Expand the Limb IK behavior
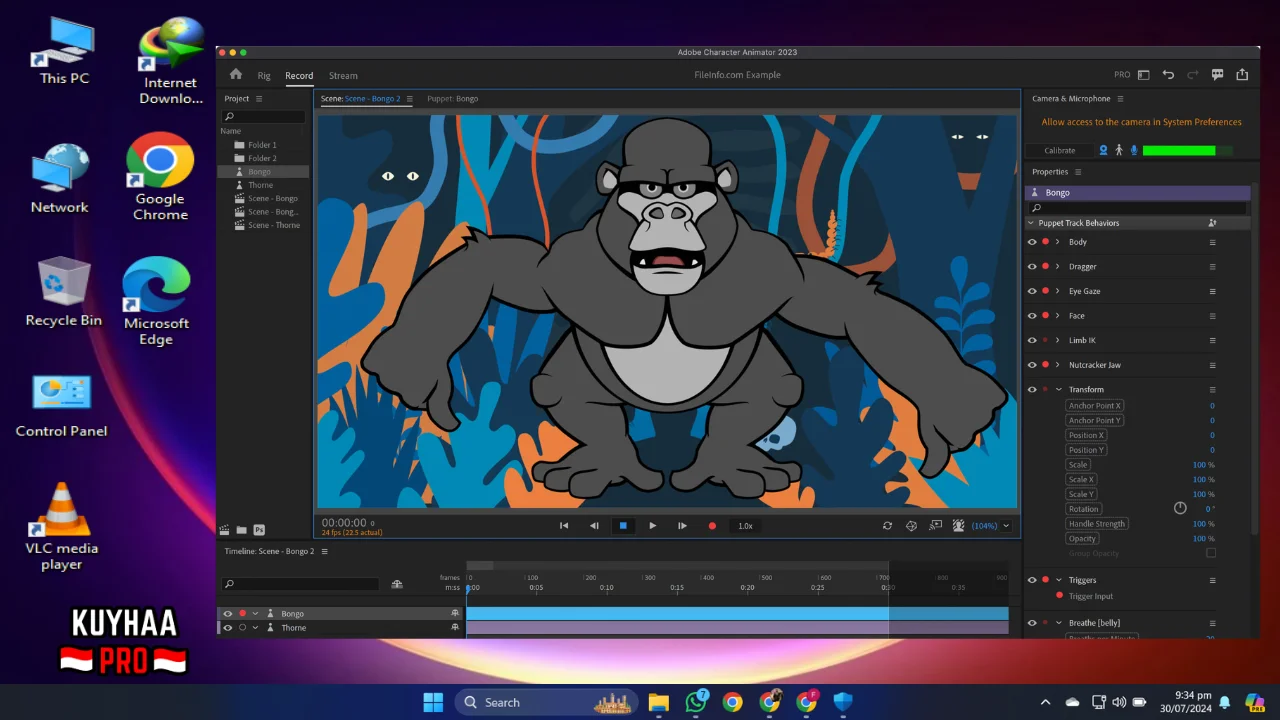This screenshot has height=720, width=1280. tap(1058, 340)
